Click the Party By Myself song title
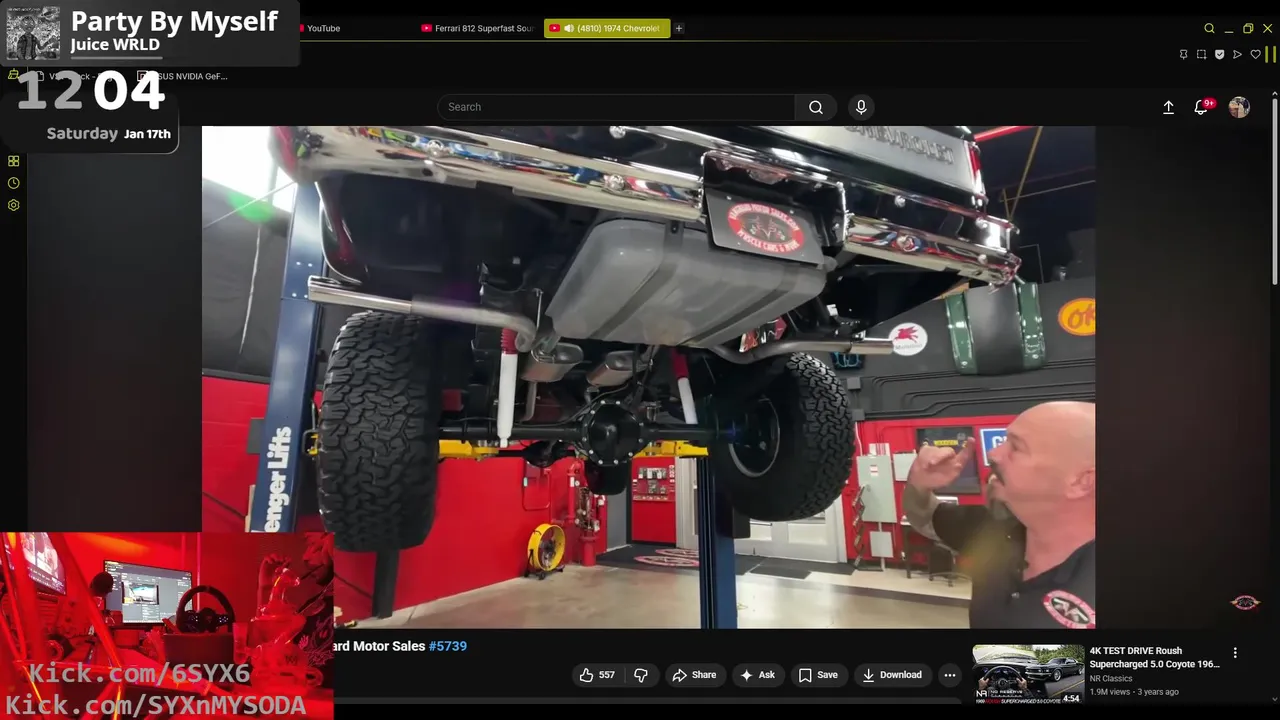The height and width of the screenshot is (720, 1280). 174,21
